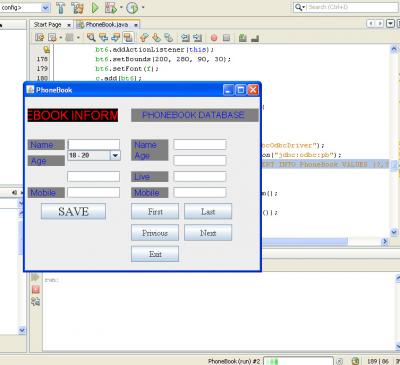
Task: Close the PhoneBook.java tab
Action: 136,25
